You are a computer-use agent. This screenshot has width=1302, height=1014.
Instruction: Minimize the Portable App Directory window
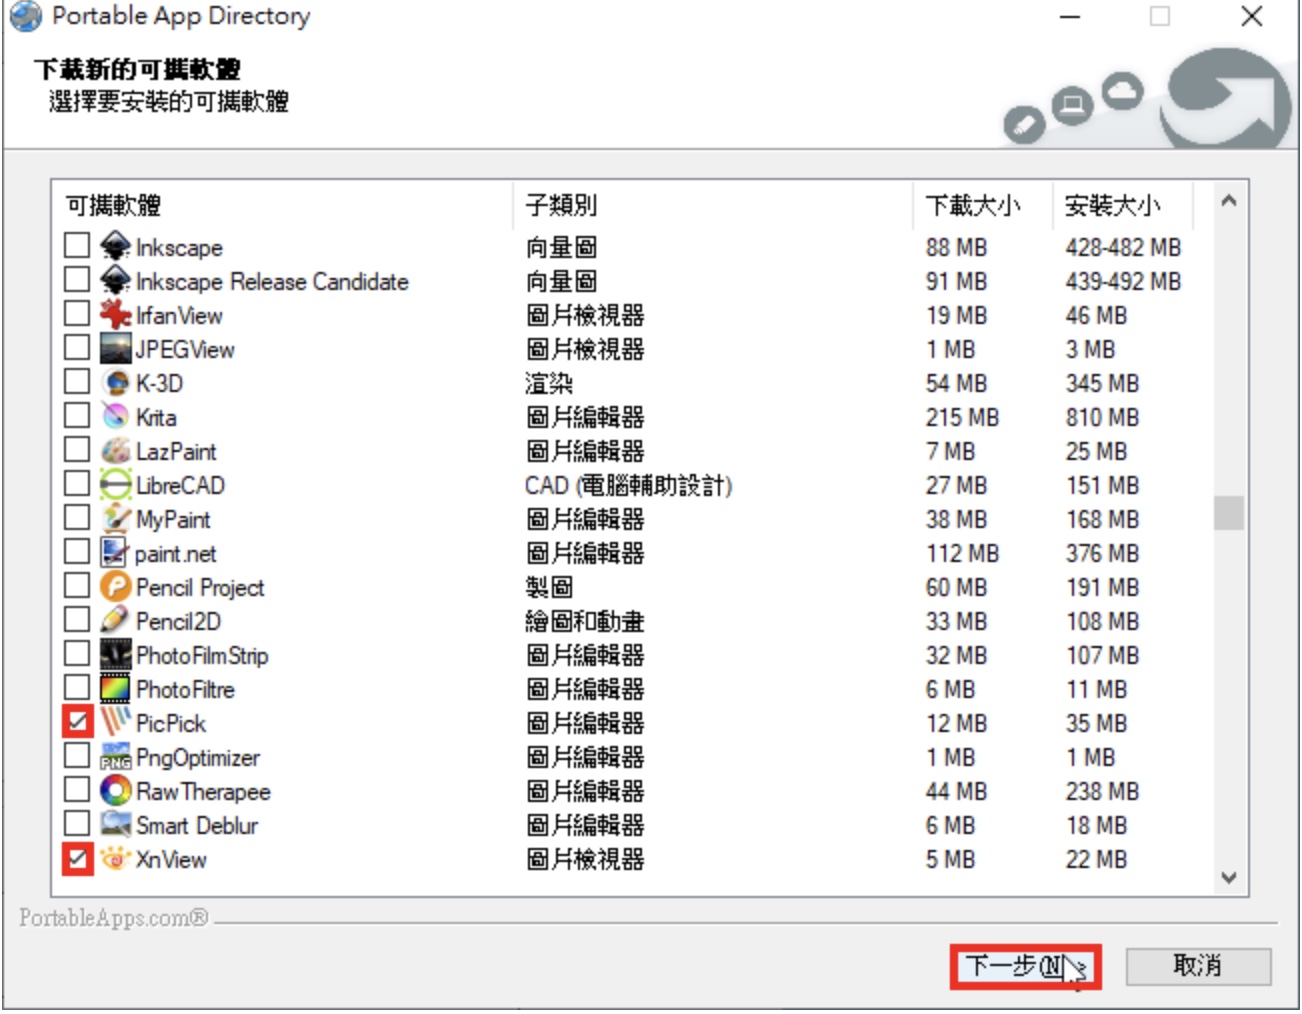tap(1070, 16)
